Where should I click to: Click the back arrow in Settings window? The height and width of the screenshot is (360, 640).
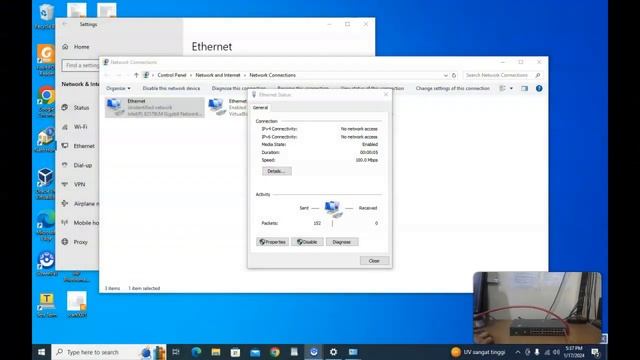(x=64, y=24)
